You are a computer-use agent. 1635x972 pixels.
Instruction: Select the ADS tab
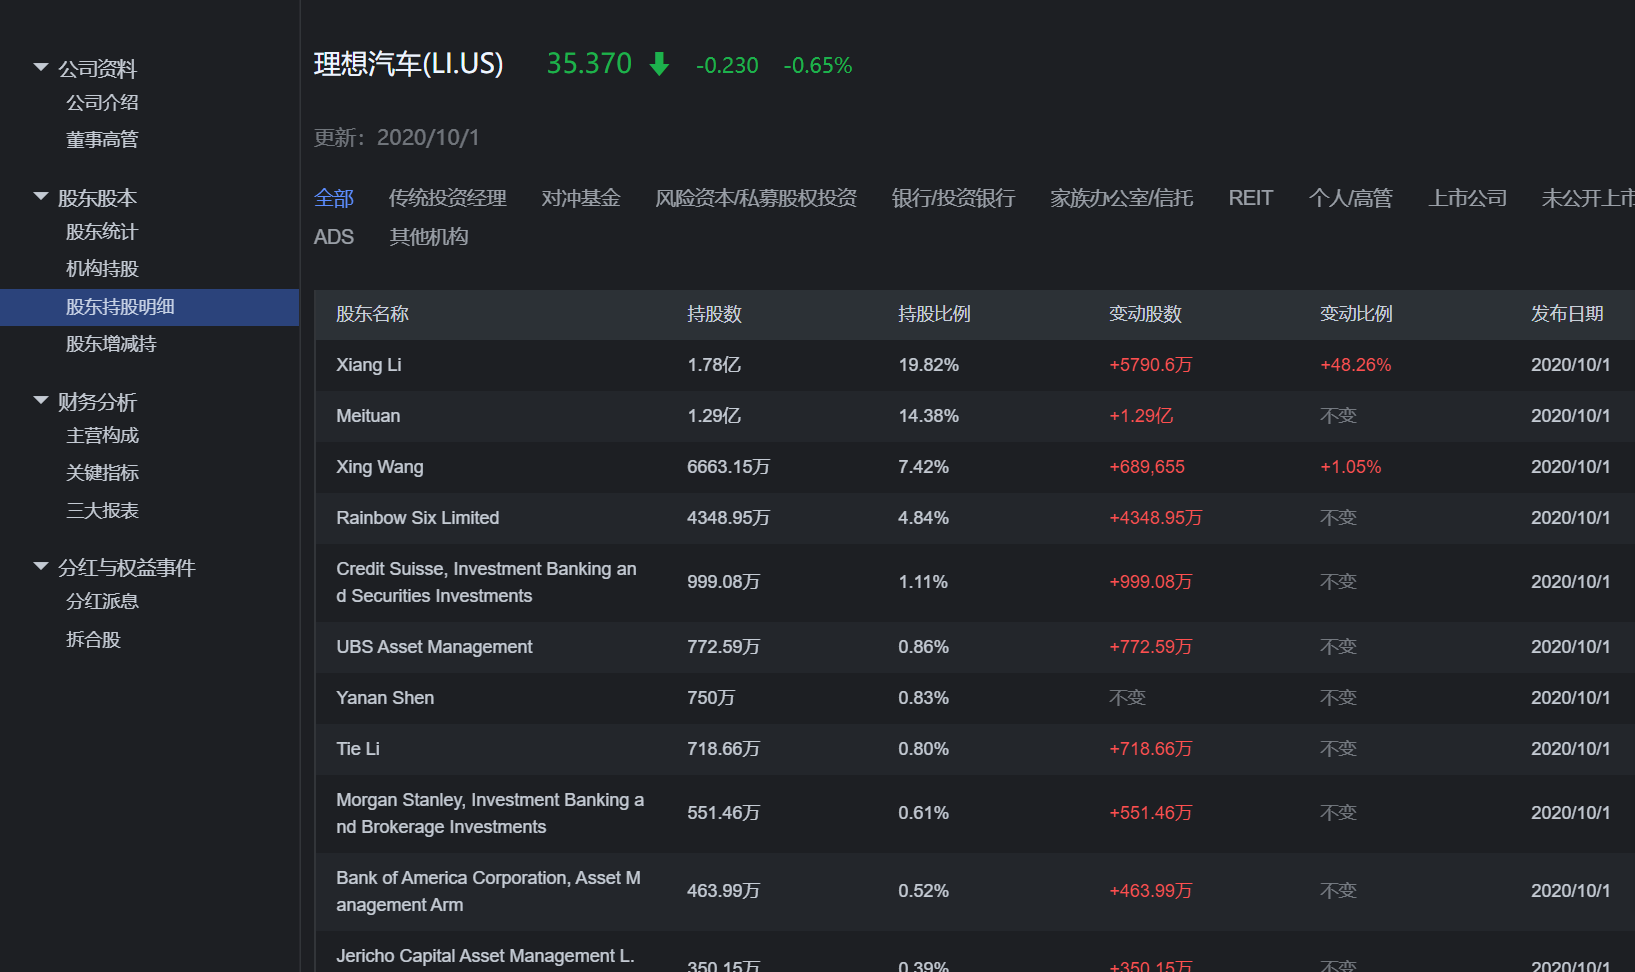[334, 237]
